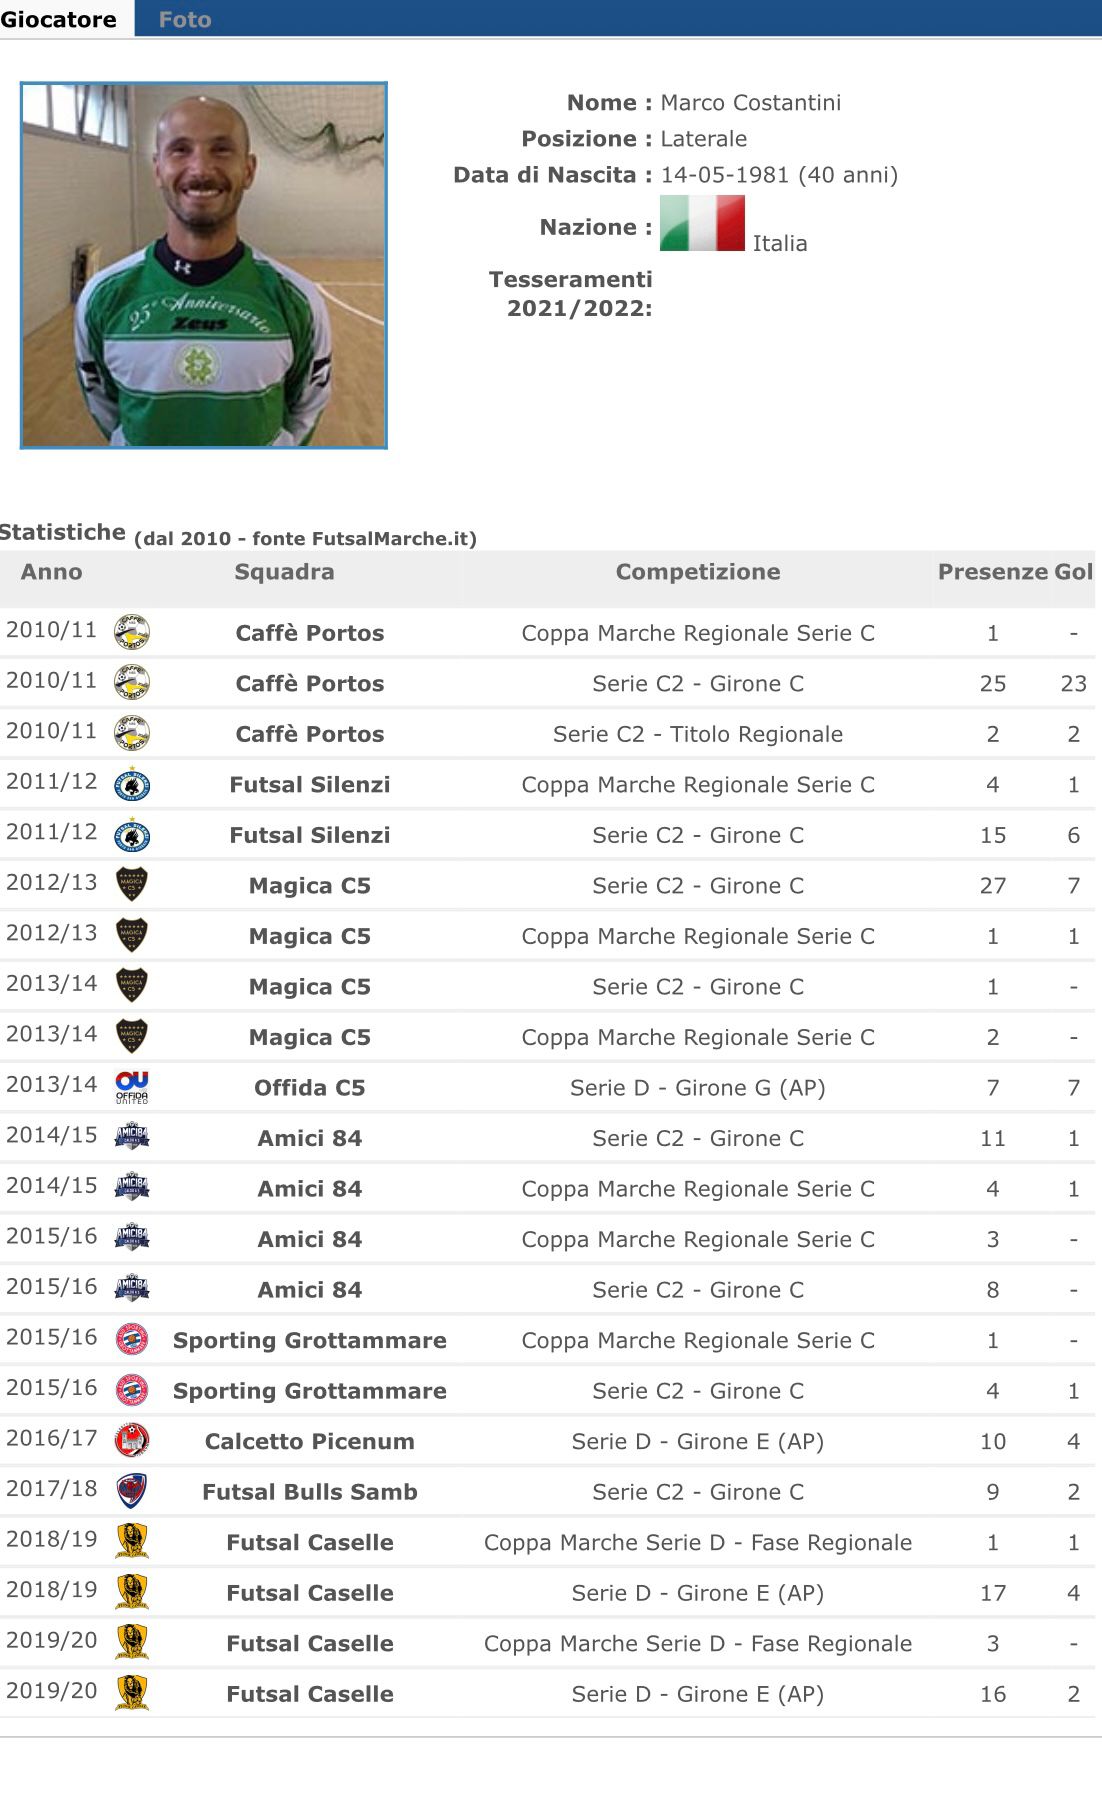Click Futsal Silenzi logo in 2011/12 Coppa row
Viewport: 1102px width, 1808px height.
pos(132,784)
